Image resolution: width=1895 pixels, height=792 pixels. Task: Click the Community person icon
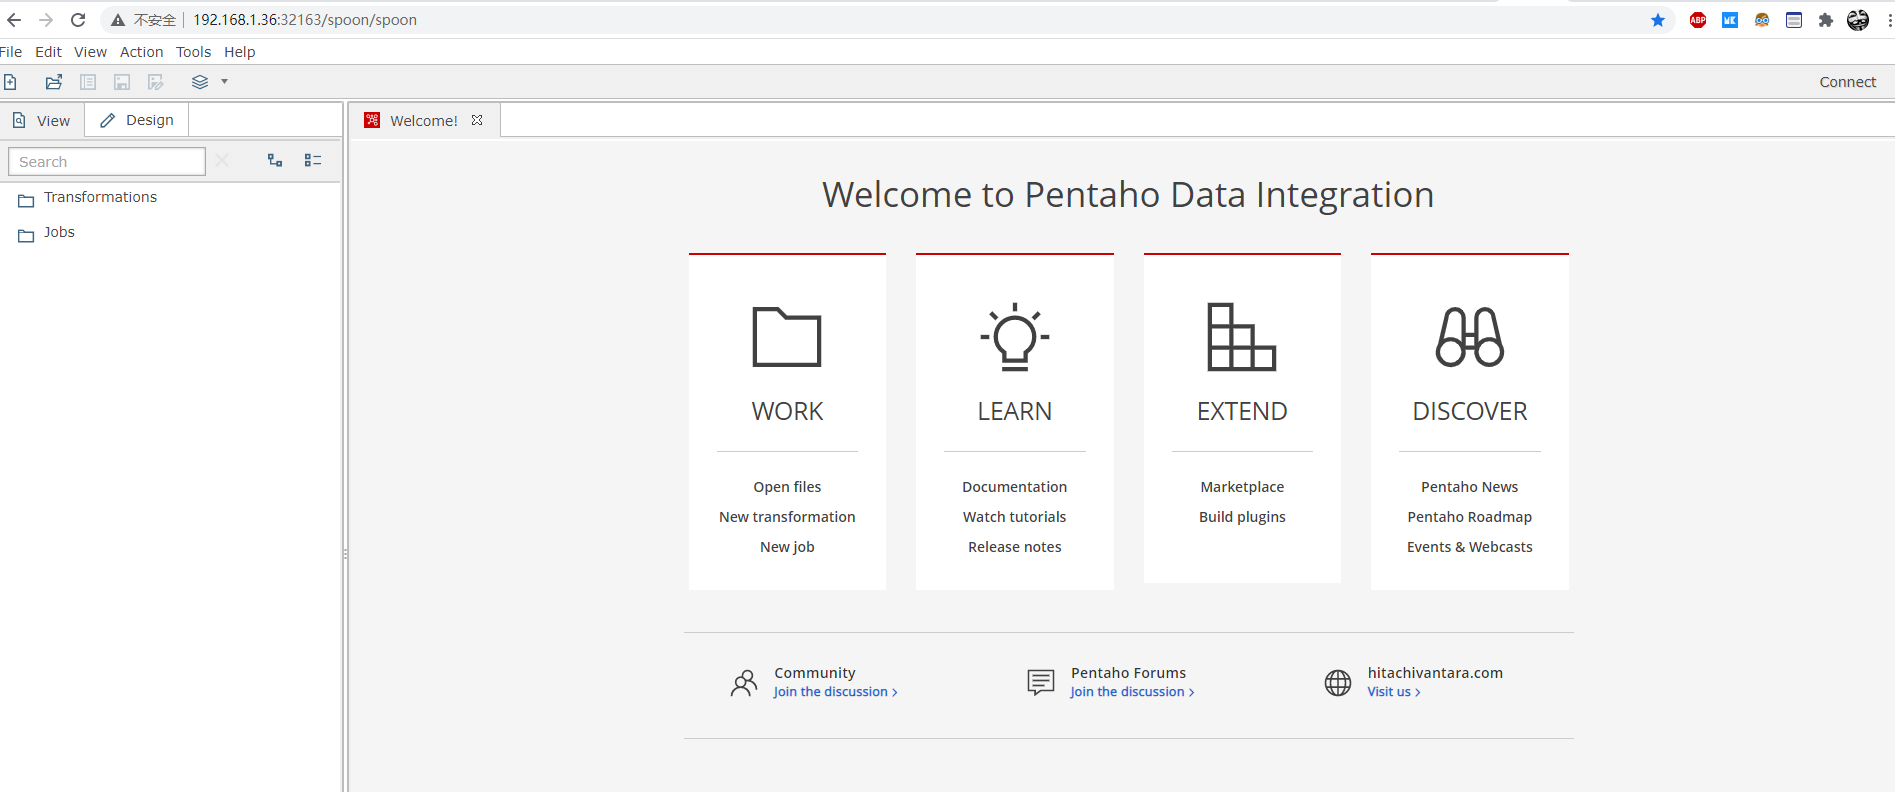coord(744,683)
